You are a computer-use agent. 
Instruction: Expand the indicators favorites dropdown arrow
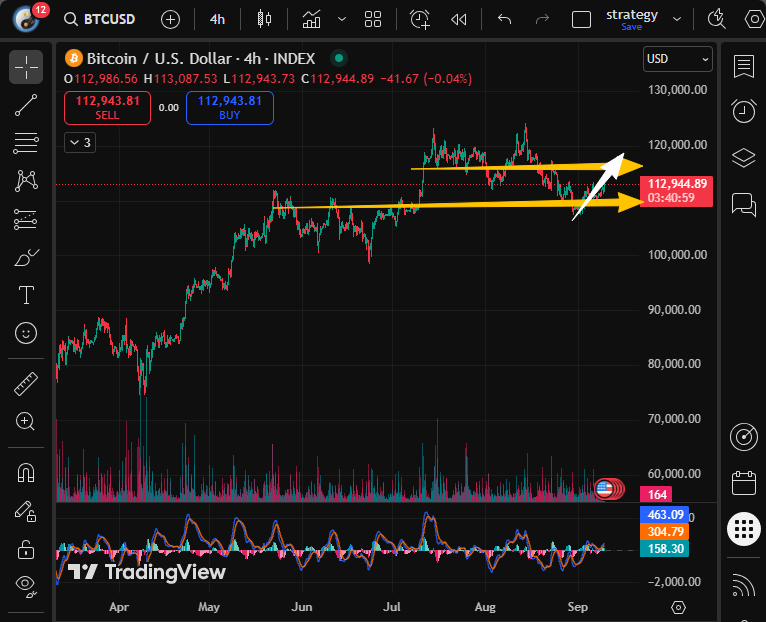[342, 19]
